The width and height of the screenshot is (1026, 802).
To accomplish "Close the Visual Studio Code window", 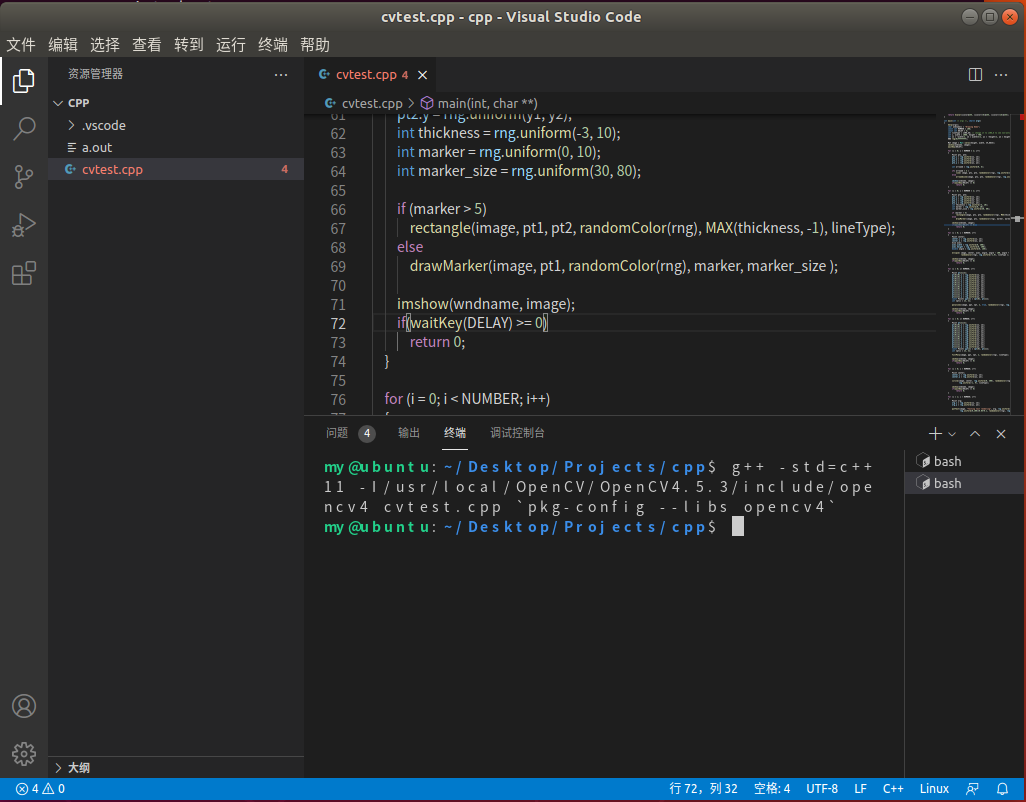I will coord(1010,17).
